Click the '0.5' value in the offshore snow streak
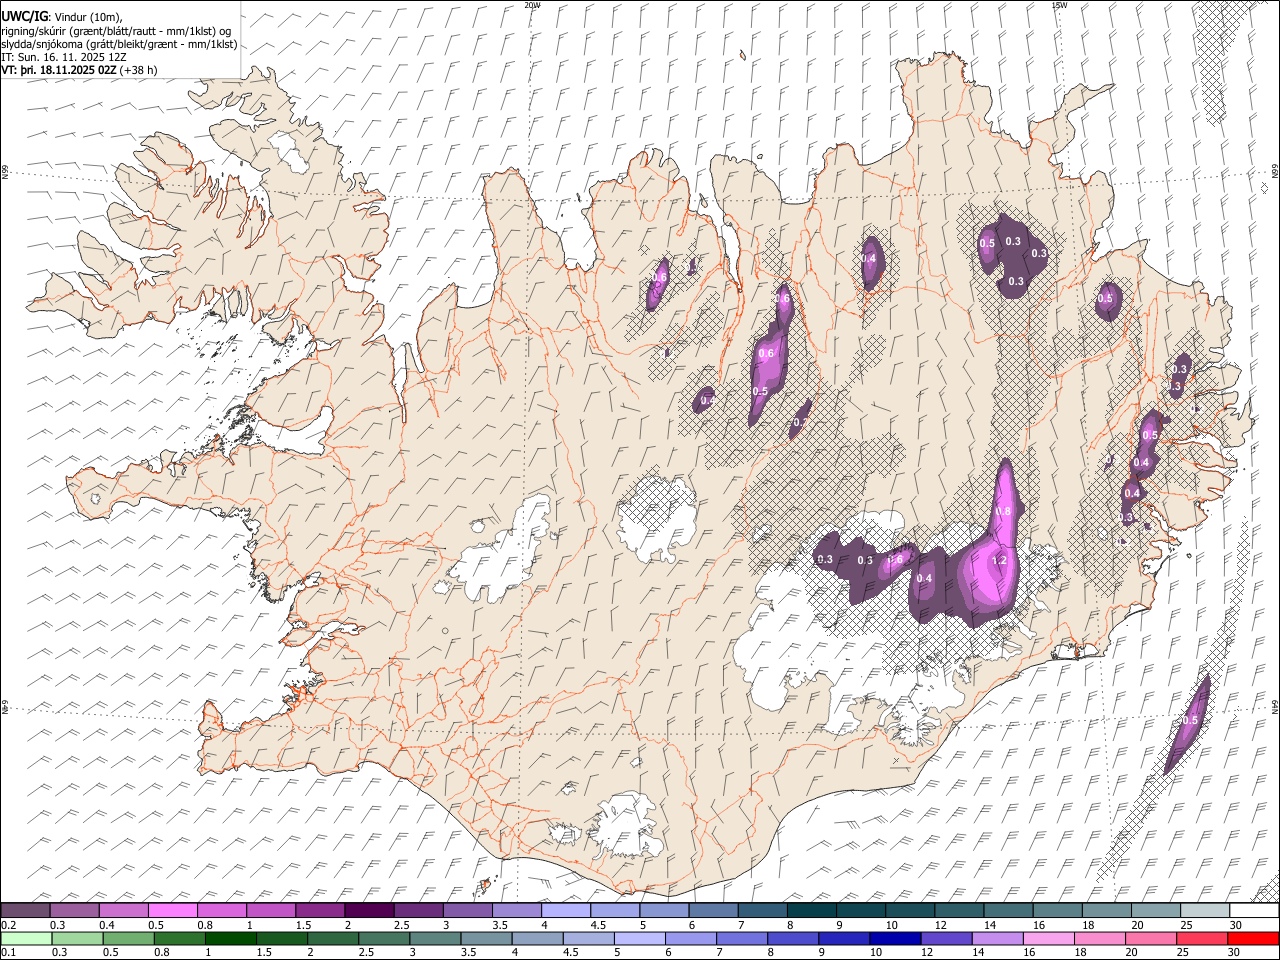The image size is (1280, 960). [x=1190, y=721]
